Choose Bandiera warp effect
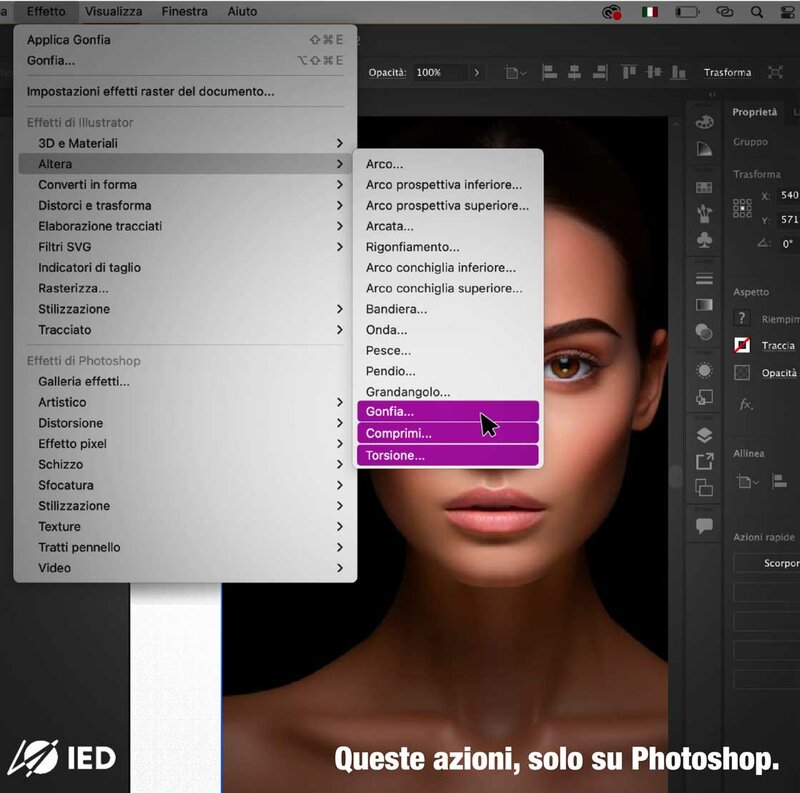This screenshot has width=800, height=793. (448, 309)
